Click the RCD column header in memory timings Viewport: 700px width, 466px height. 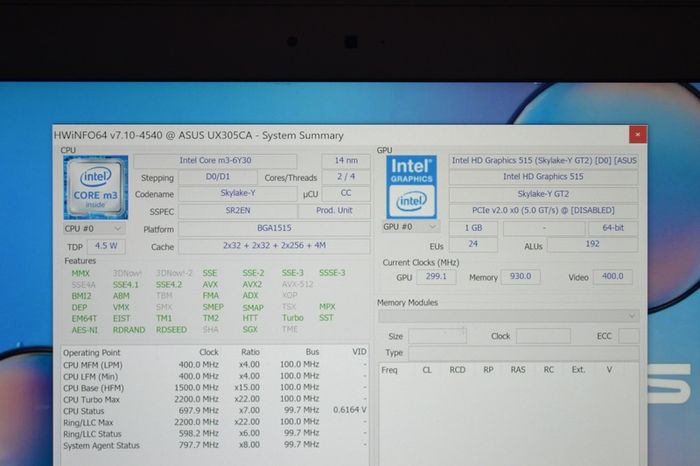458,370
